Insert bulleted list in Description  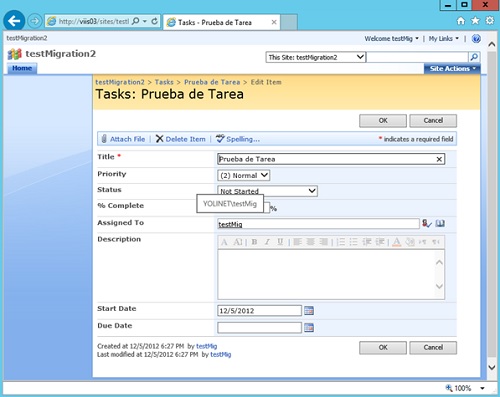point(353,242)
